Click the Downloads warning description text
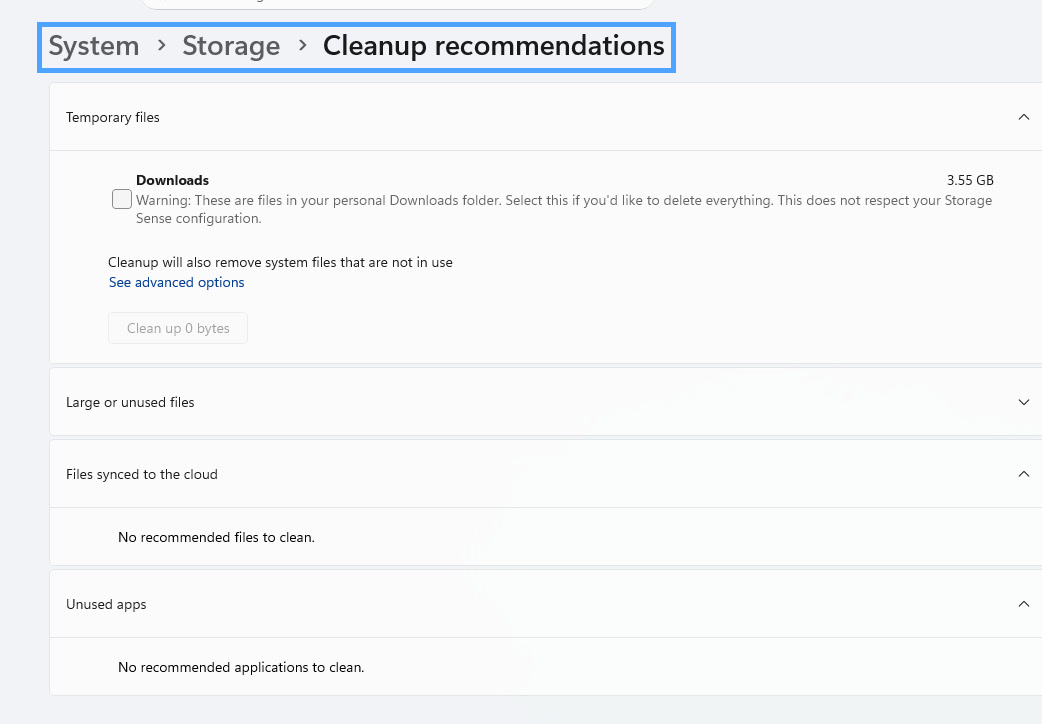1042x724 pixels. (x=564, y=209)
